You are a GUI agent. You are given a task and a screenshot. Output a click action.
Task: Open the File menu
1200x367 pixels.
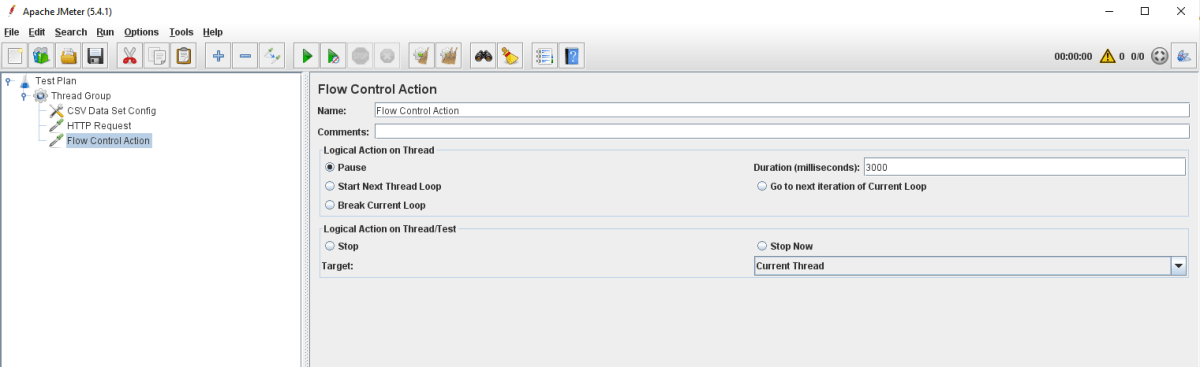click(12, 32)
